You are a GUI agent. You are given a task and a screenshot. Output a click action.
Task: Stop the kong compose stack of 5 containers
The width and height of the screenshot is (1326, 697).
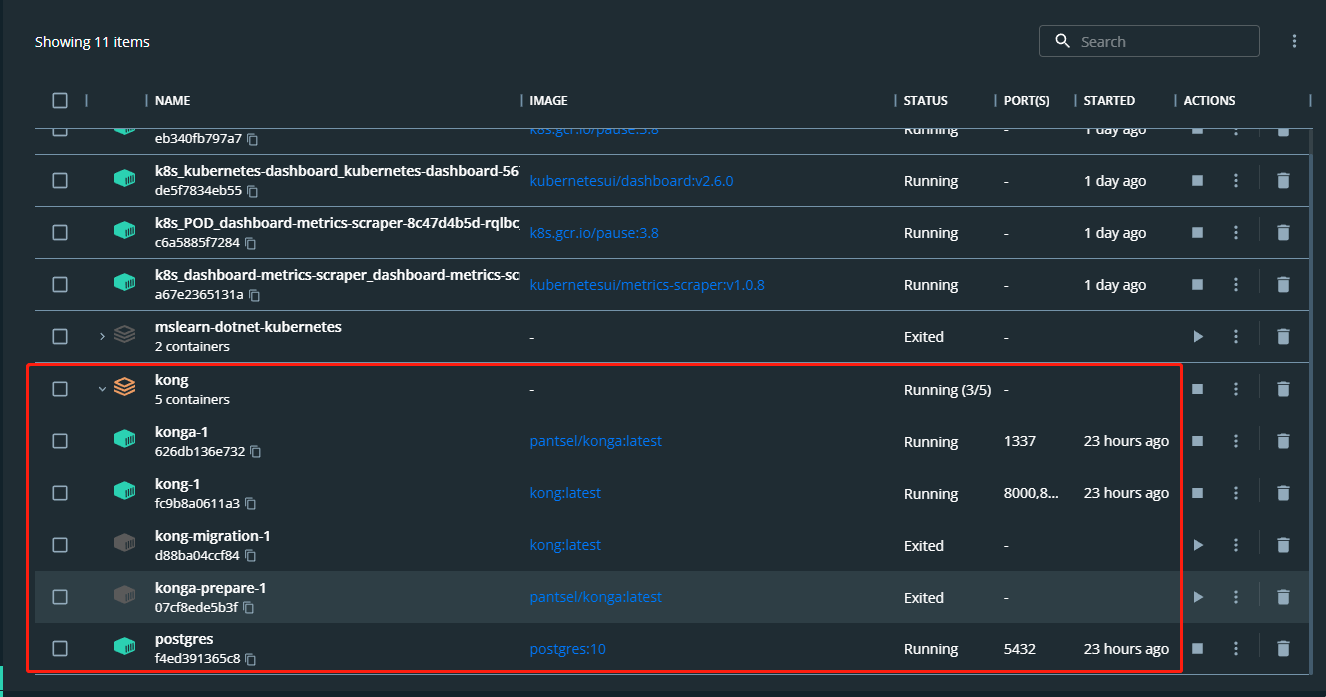click(1197, 389)
